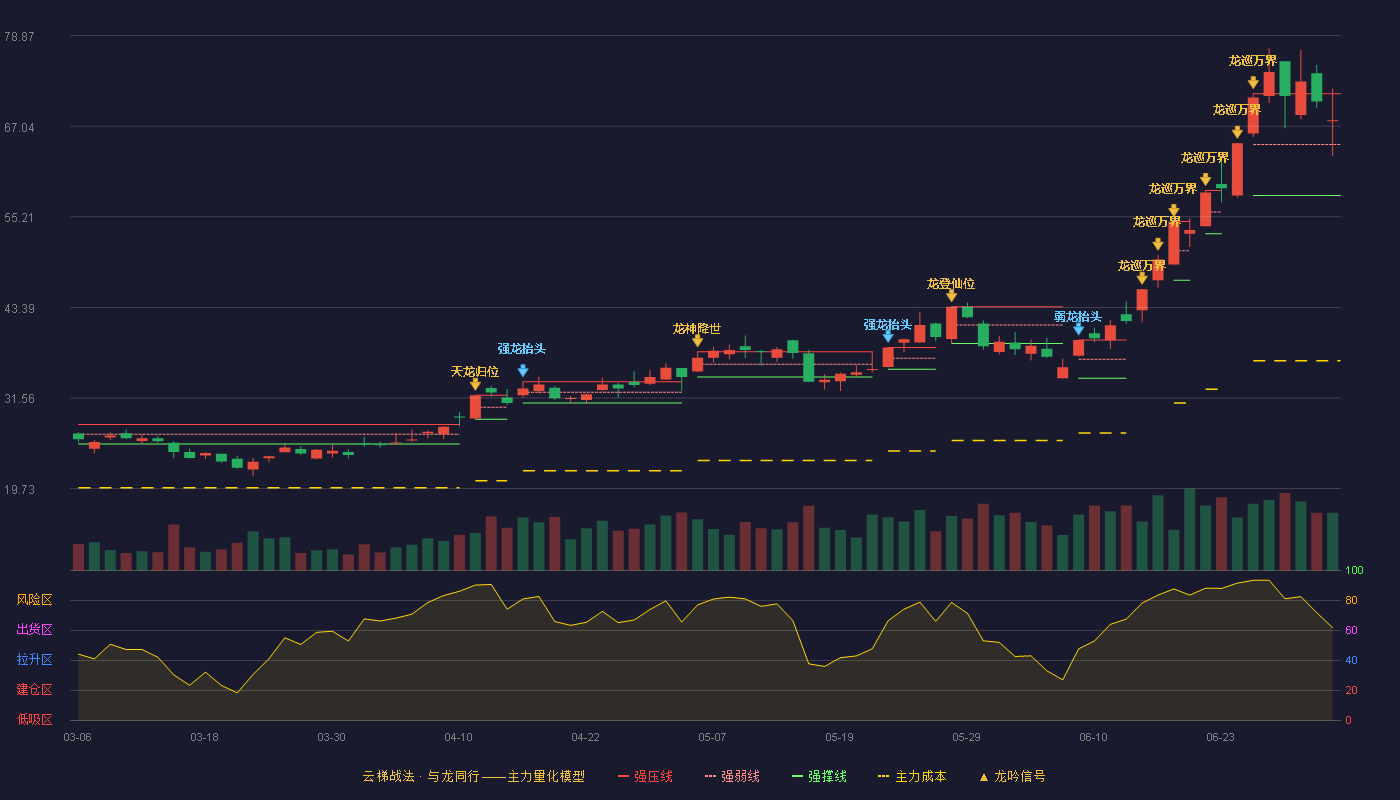Click the 风险区 zone label

click(34, 600)
